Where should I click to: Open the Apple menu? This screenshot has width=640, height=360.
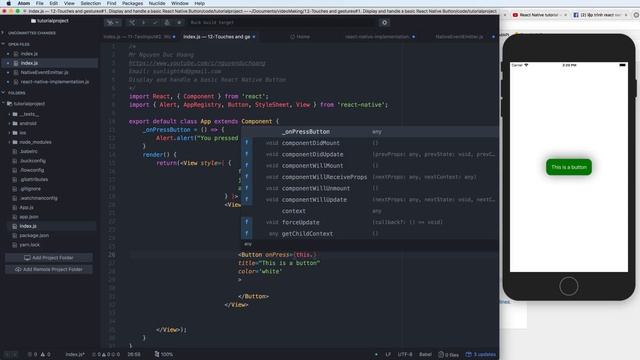click(x=9, y=3)
